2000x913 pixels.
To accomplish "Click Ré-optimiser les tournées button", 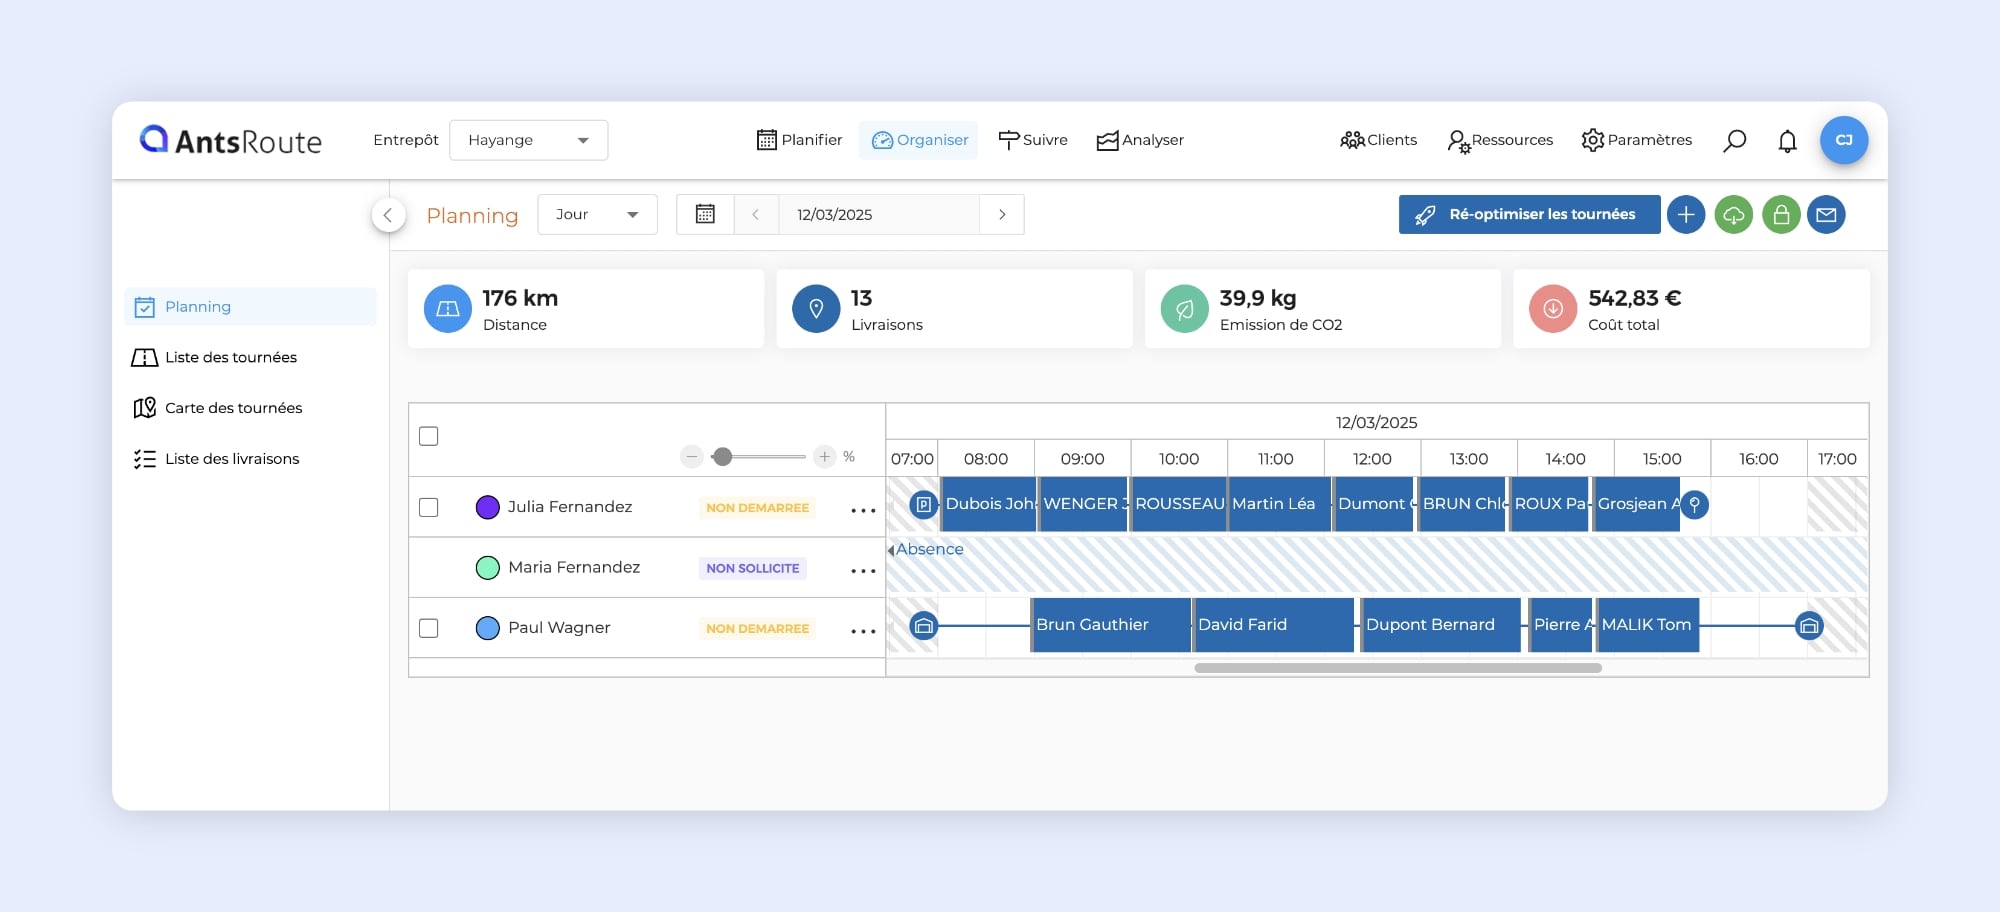I will click(1529, 215).
